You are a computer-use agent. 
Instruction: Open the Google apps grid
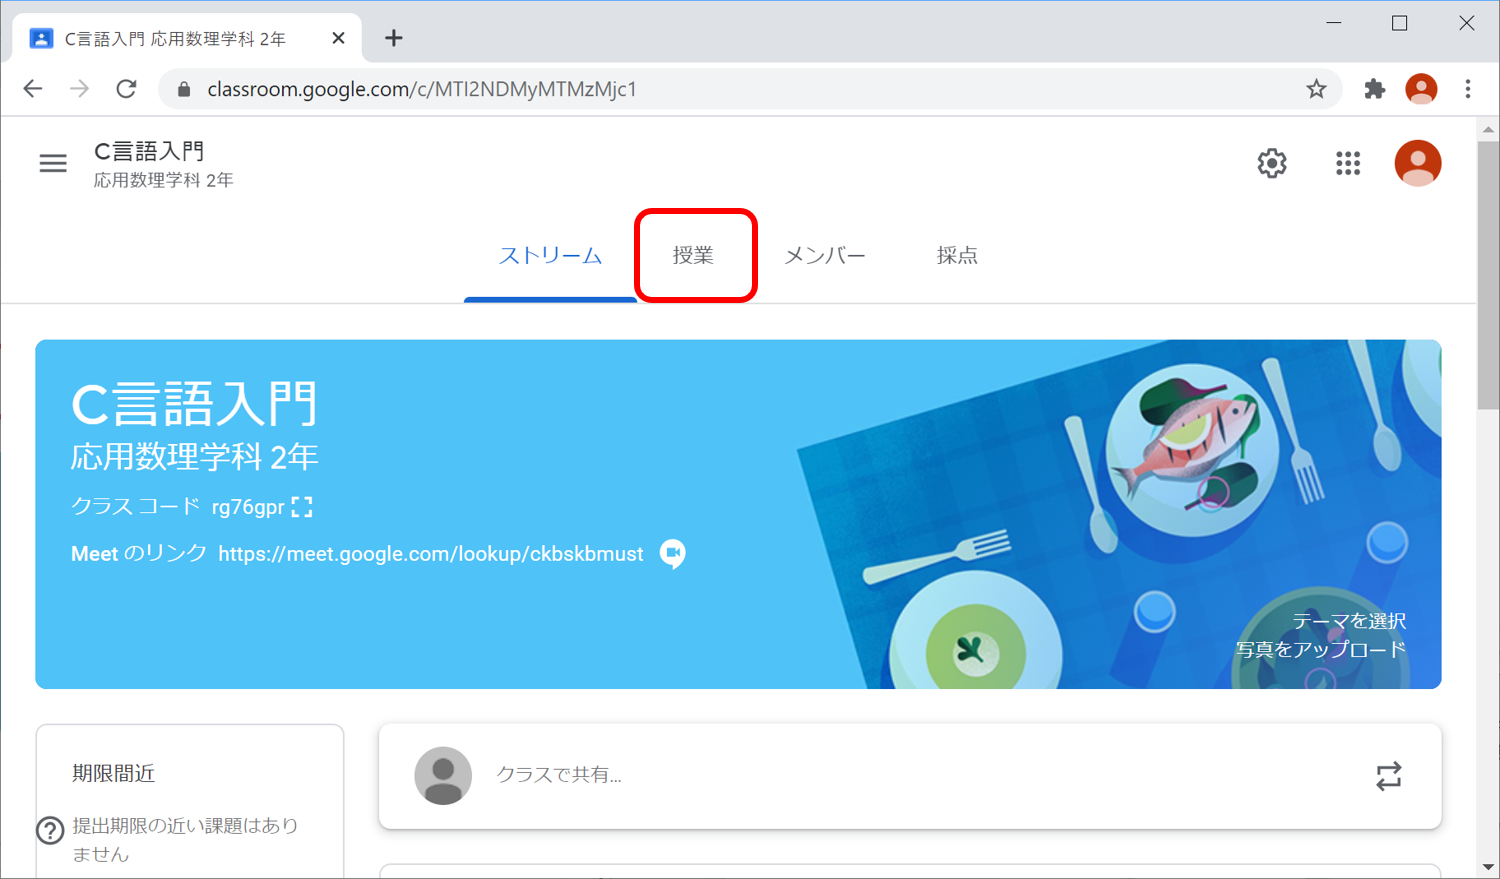click(1348, 163)
